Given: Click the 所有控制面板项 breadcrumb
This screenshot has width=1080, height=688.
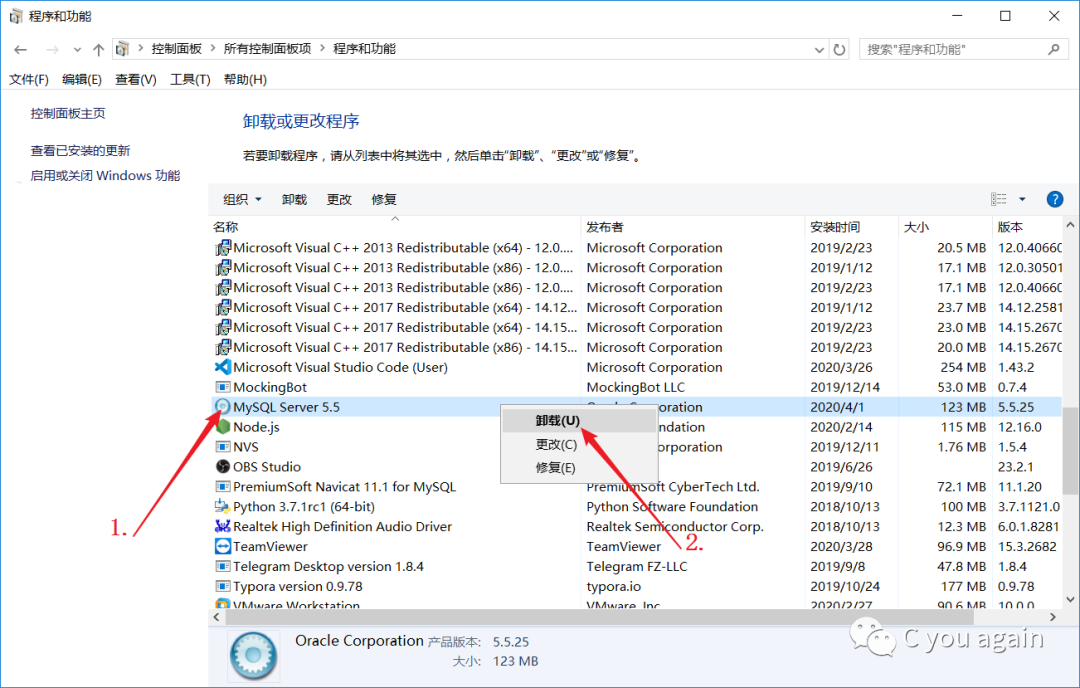Looking at the screenshot, I should 267,49.
